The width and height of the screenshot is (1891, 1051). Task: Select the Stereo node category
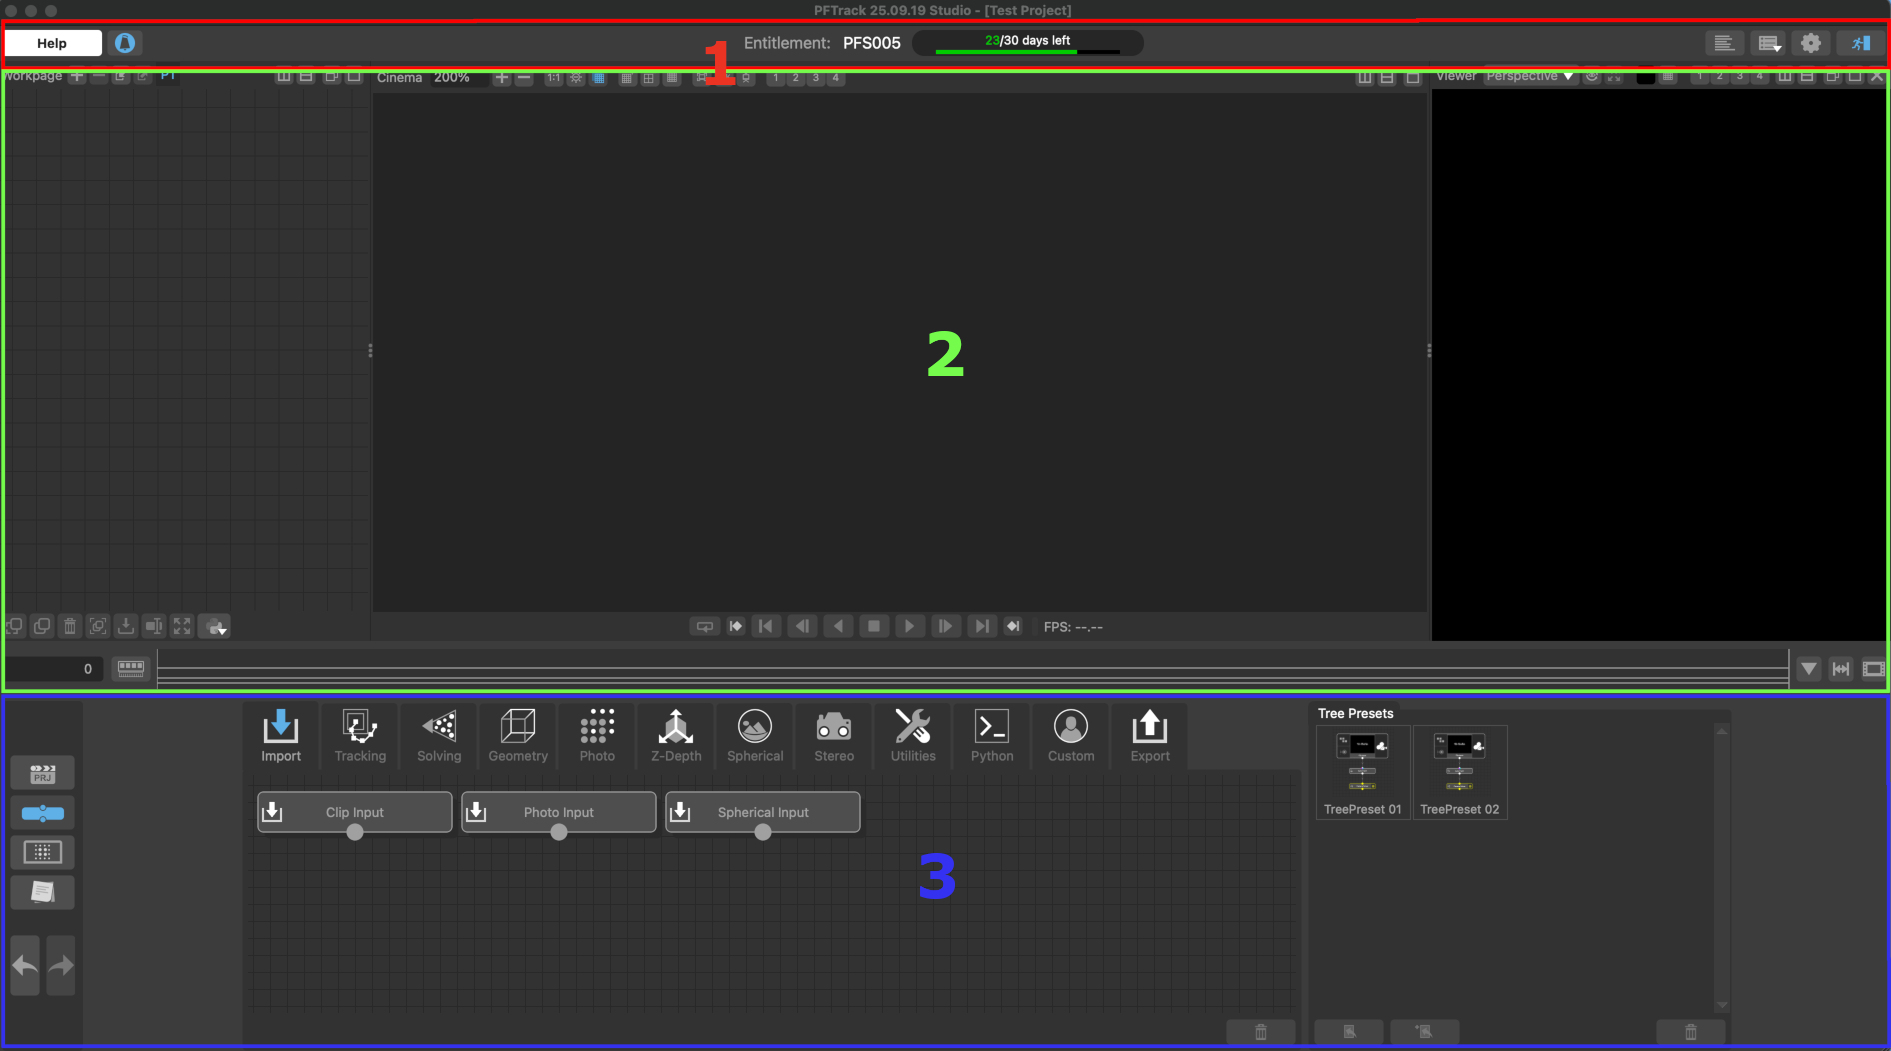click(833, 736)
